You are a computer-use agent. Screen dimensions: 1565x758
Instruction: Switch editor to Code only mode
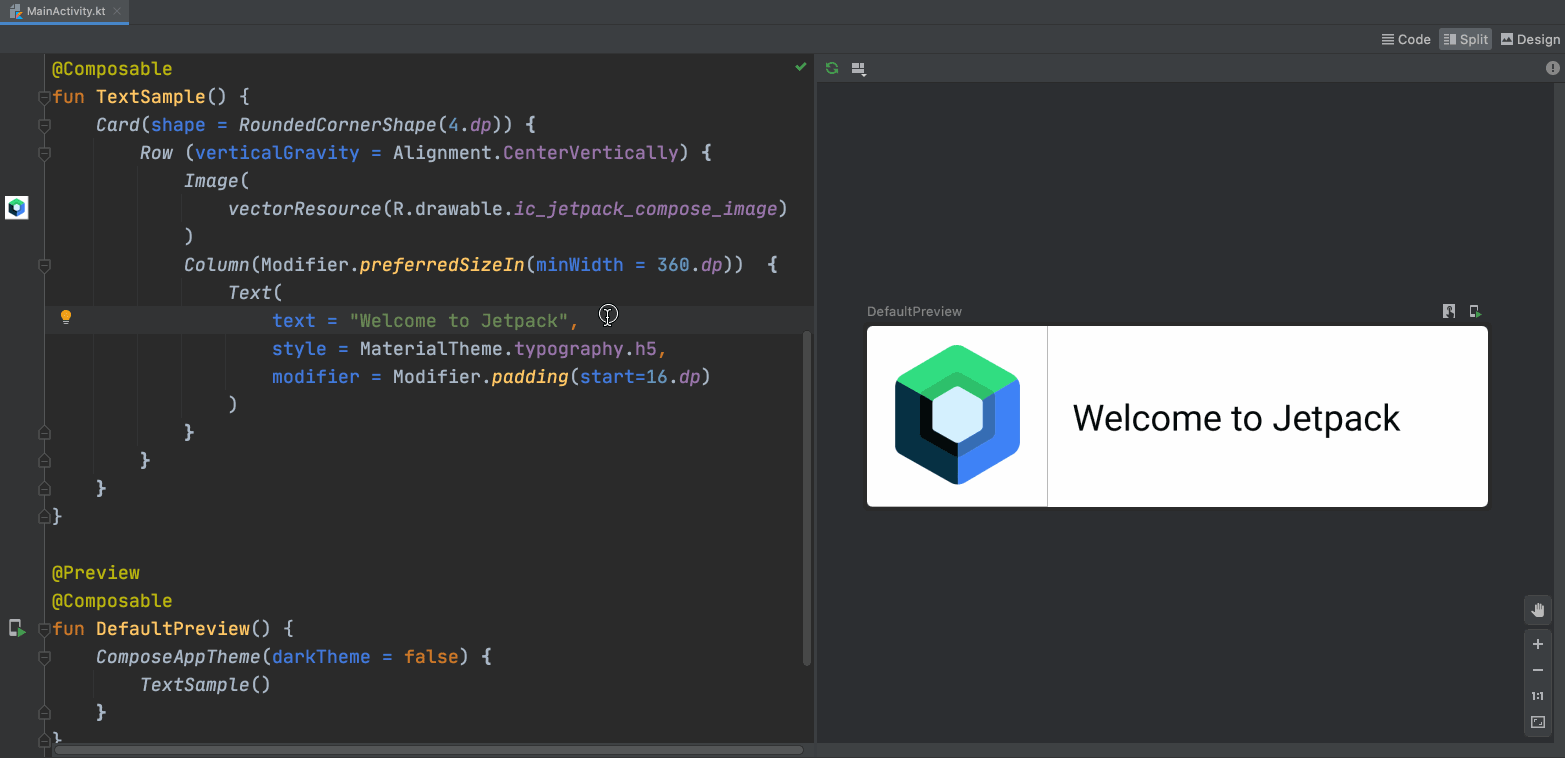[1406, 40]
